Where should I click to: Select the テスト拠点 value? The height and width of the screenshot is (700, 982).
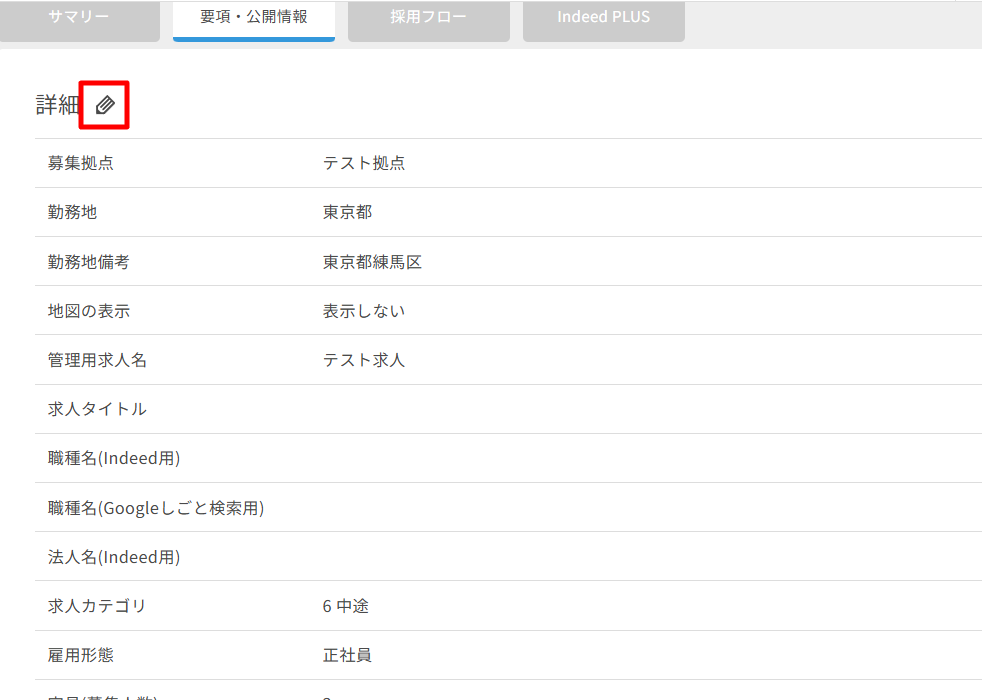364,163
